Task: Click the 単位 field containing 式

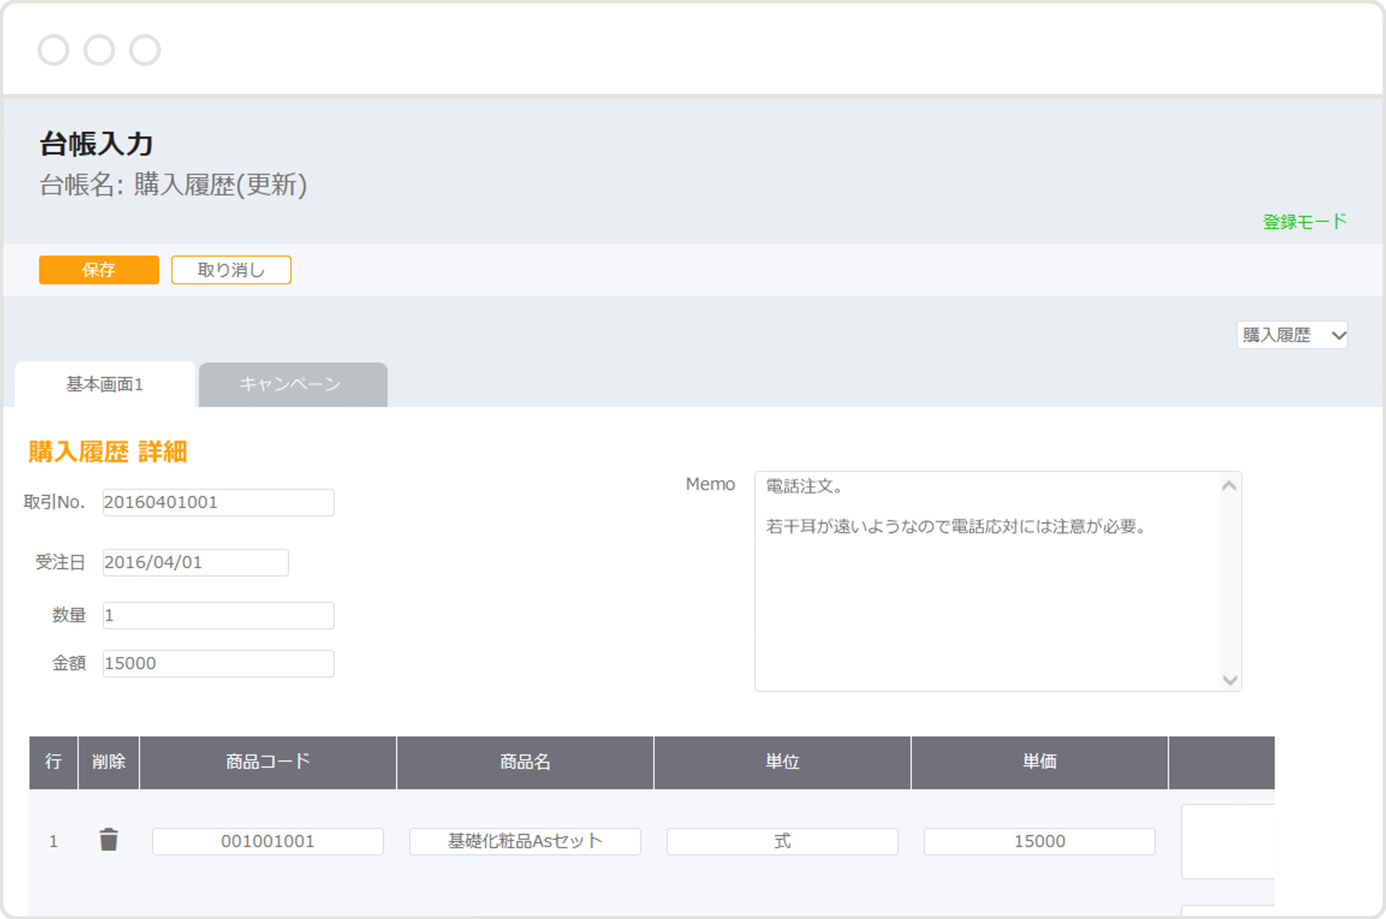Action: point(782,841)
